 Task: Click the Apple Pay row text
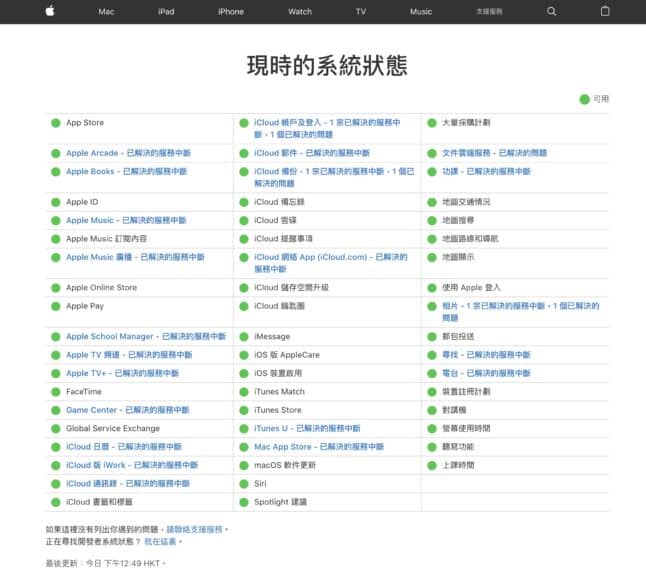coord(85,306)
